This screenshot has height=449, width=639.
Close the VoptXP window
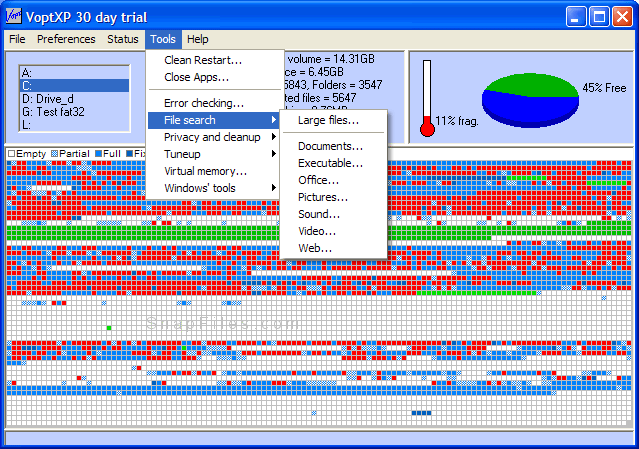point(622,17)
